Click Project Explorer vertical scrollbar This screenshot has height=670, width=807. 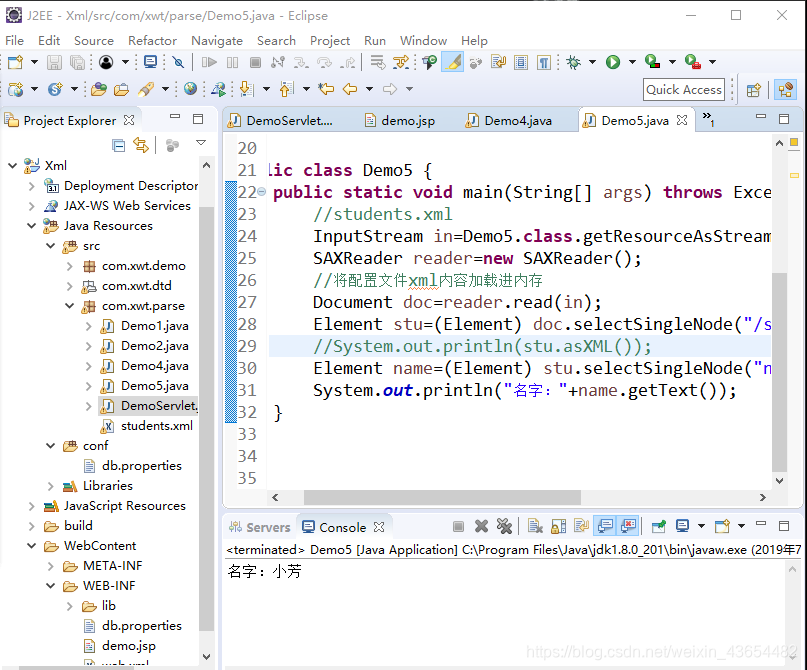point(206,418)
